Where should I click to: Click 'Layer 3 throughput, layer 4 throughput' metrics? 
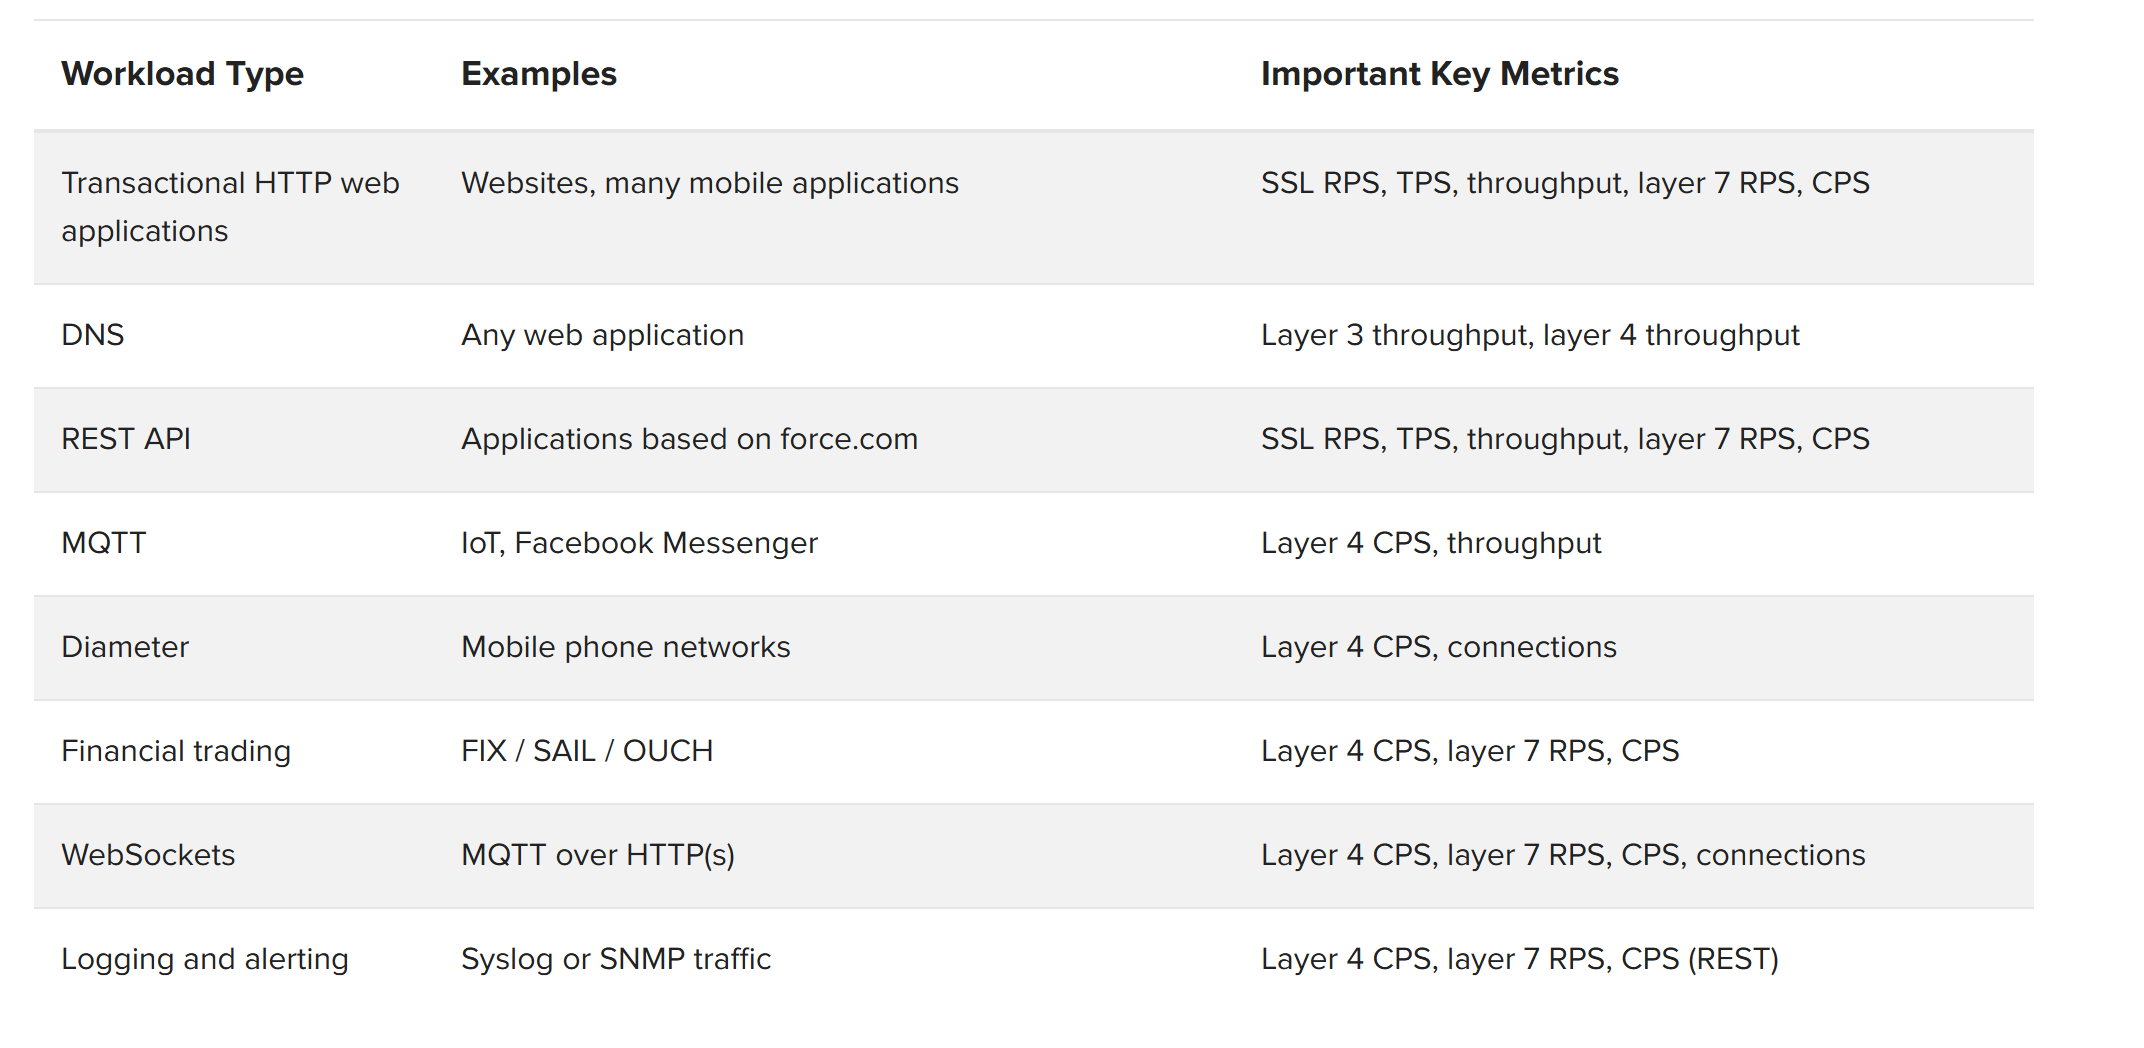click(x=1530, y=335)
